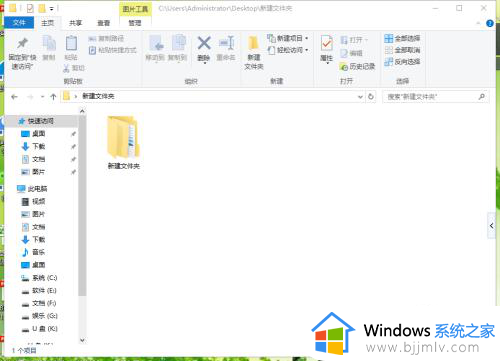The image size is (500, 361).
Task: Click Select none in ribbon
Action: (402, 50)
